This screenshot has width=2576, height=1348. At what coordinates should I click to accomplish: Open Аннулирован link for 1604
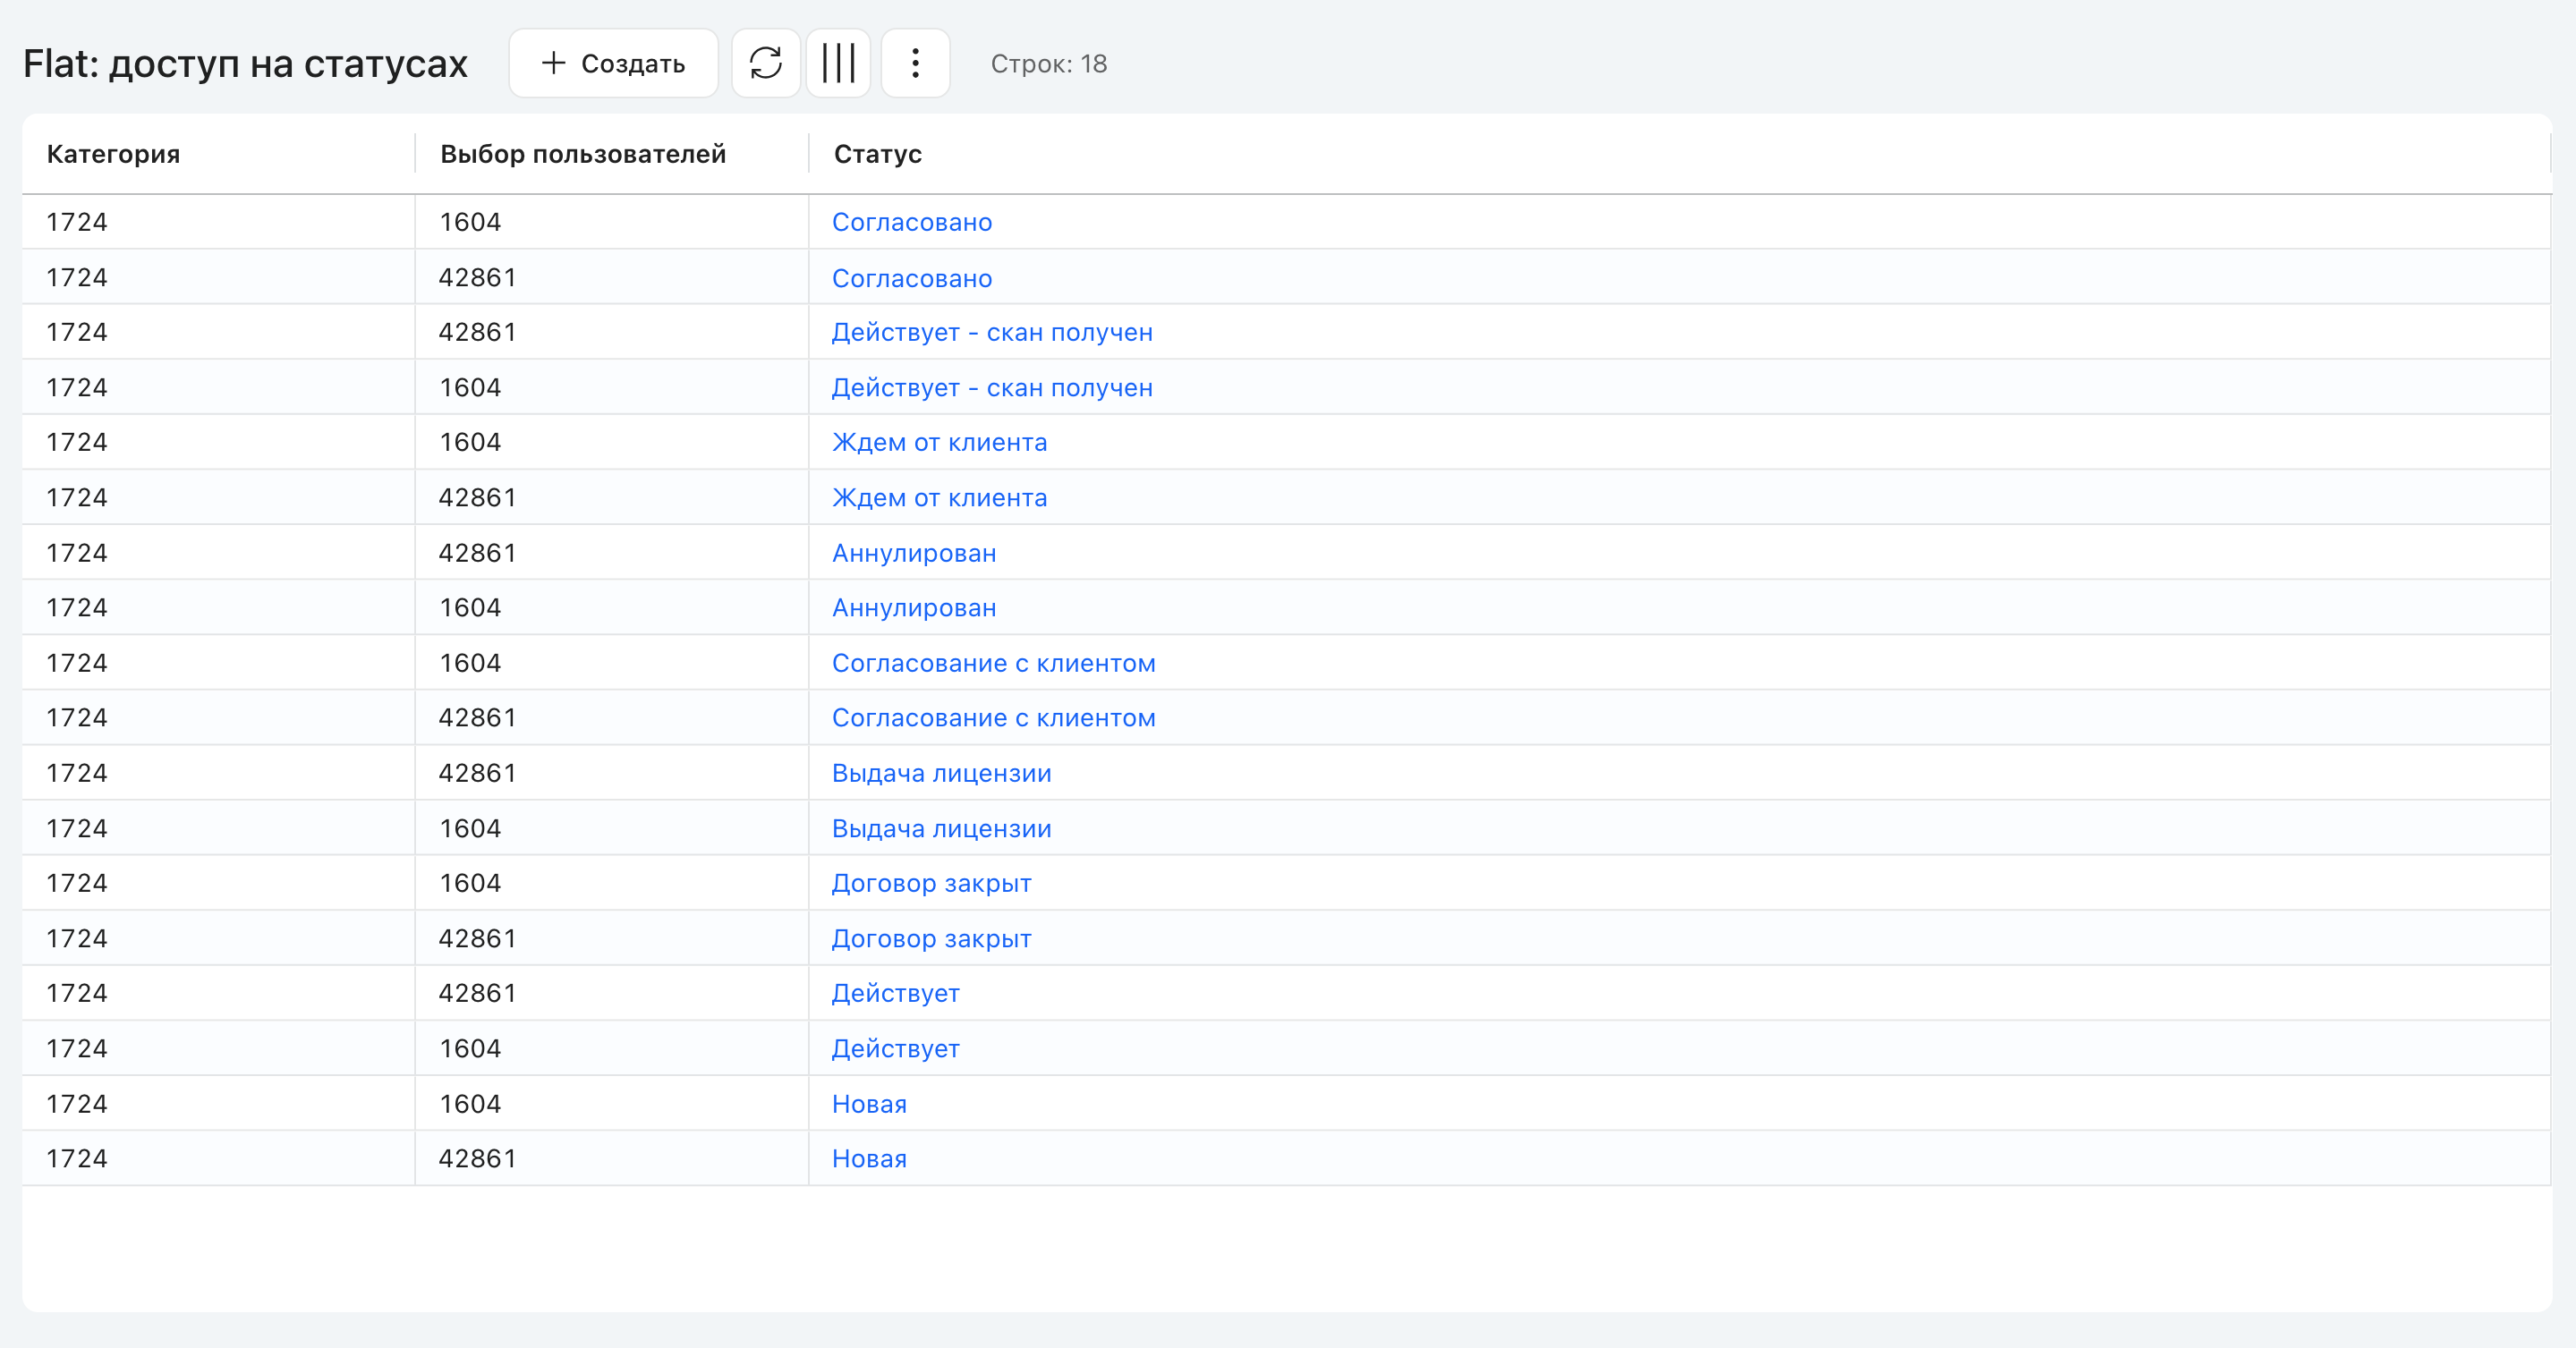[914, 608]
